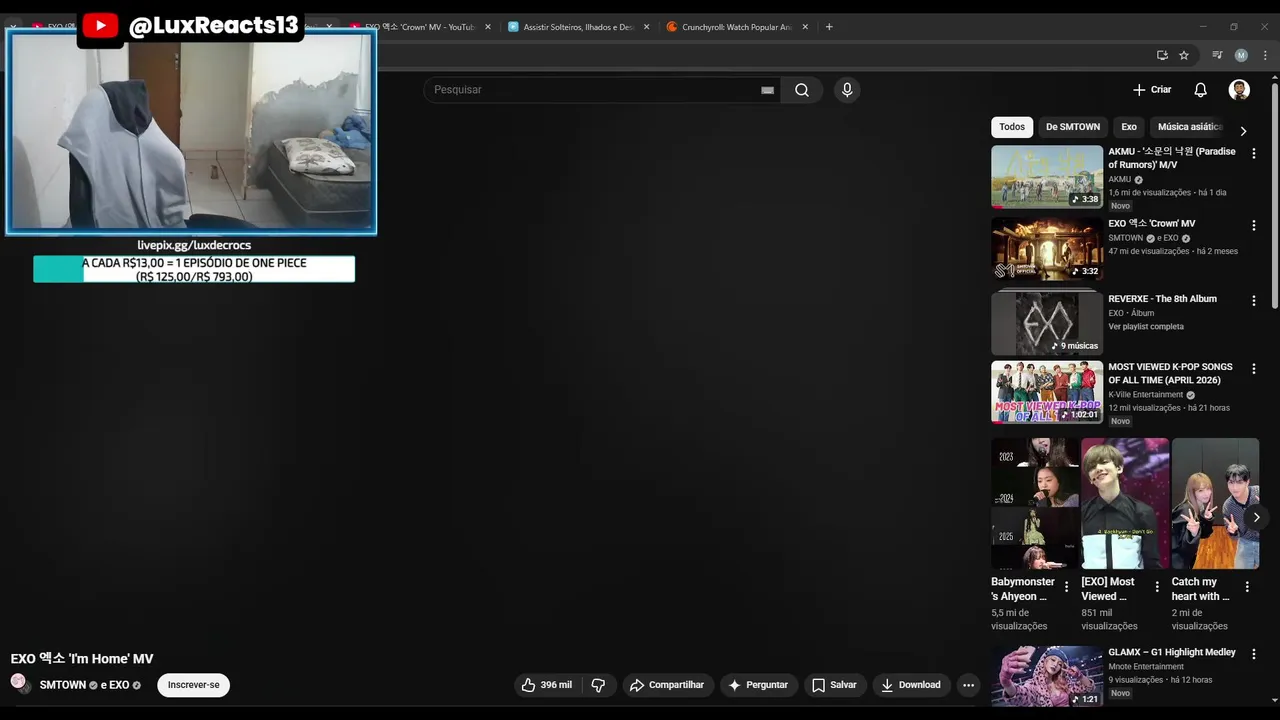
Task: Select the Exo filter chip
Action: click(x=1129, y=127)
